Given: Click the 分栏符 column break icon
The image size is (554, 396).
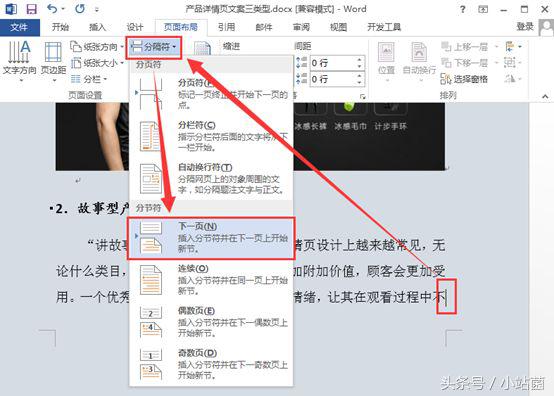Looking at the screenshot, I should [151, 136].
